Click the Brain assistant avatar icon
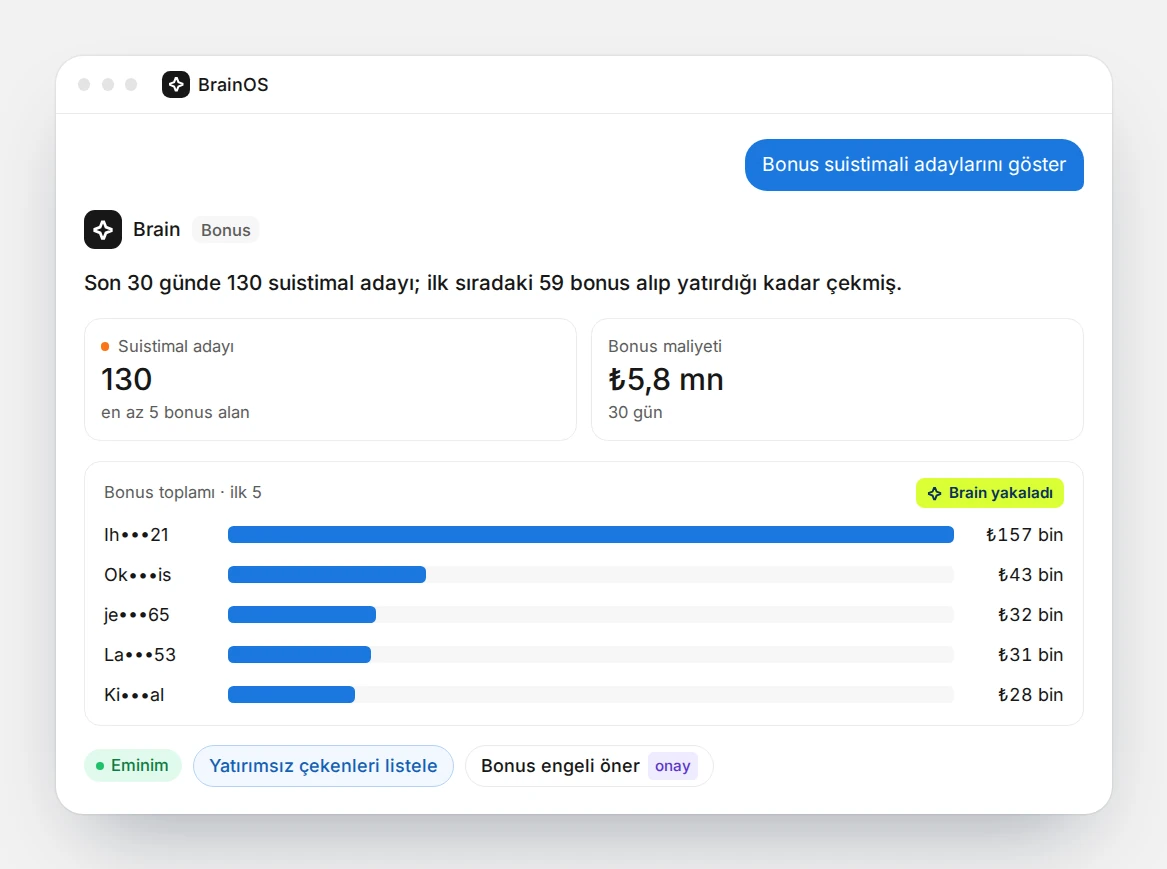The width and height of the screenshot is (1167, 869). click(103, 230)
